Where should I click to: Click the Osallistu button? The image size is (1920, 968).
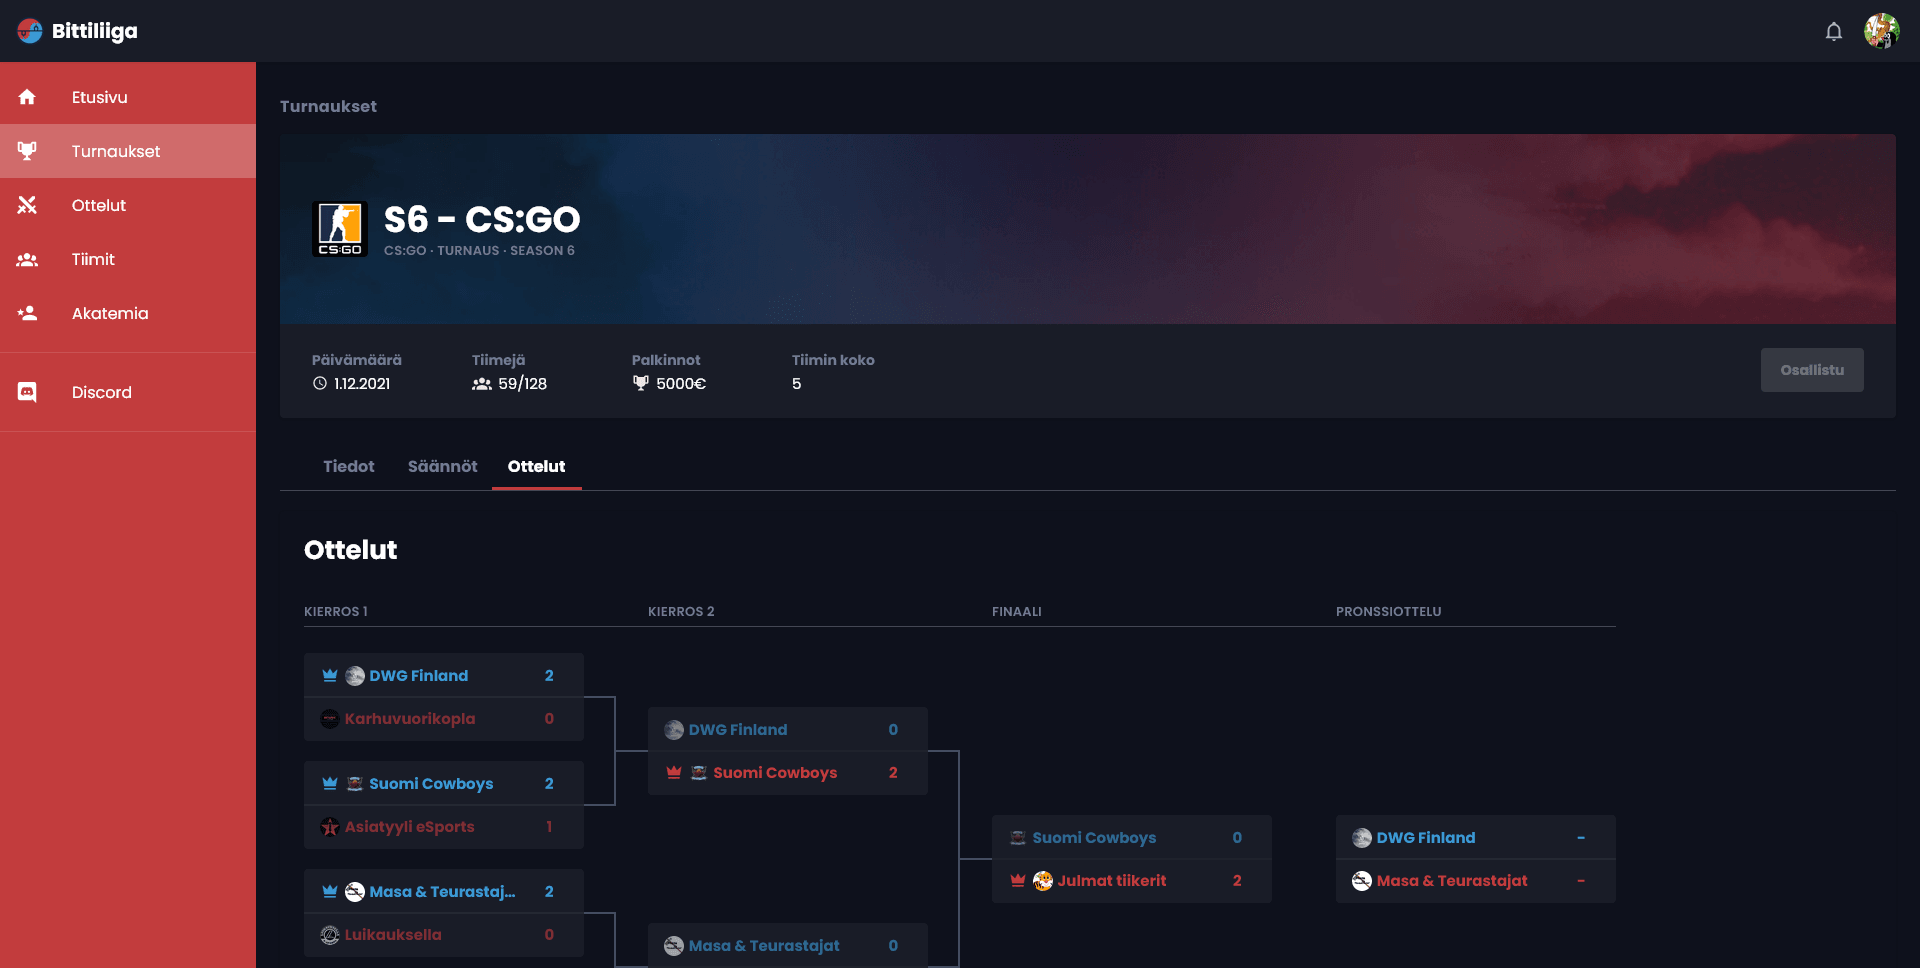click(1812, 370)
